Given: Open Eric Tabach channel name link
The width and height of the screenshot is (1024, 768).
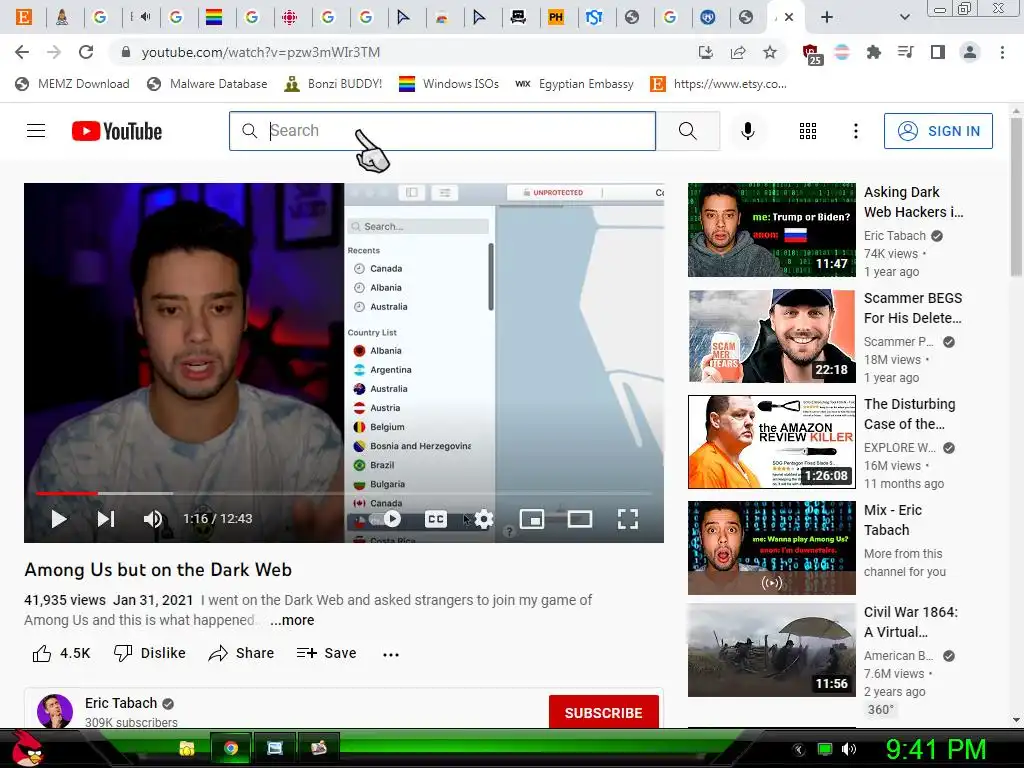Looking at the screenshot, I should [x=121, y=703].
